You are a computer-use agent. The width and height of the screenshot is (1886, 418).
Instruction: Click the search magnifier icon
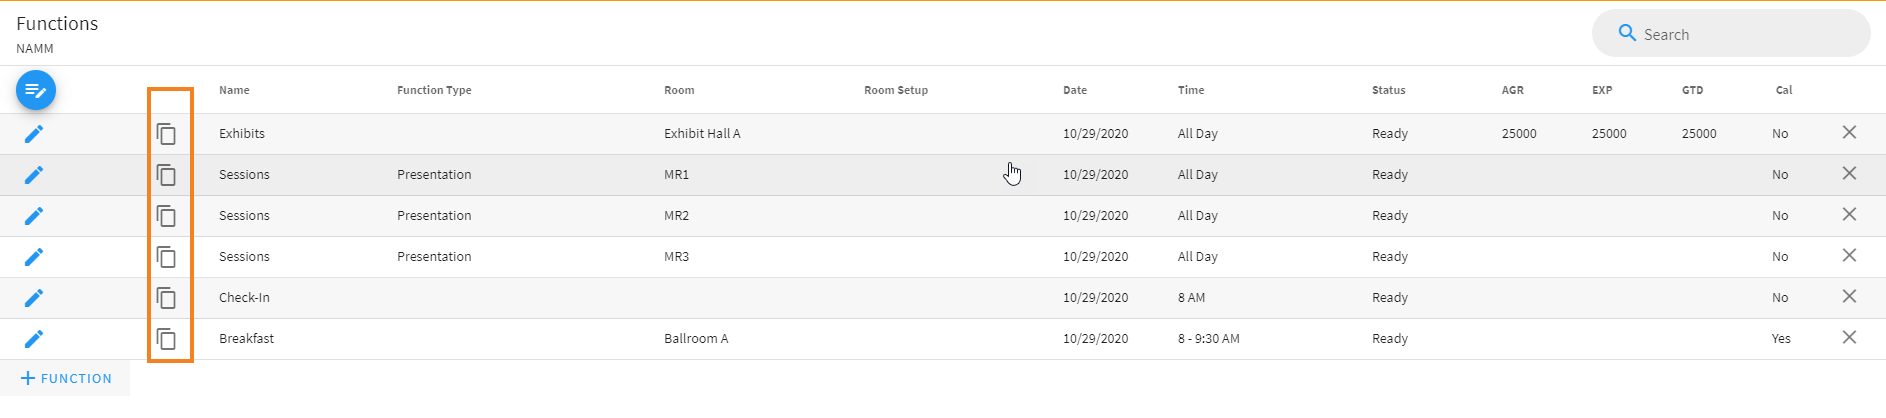(1627, 33)
